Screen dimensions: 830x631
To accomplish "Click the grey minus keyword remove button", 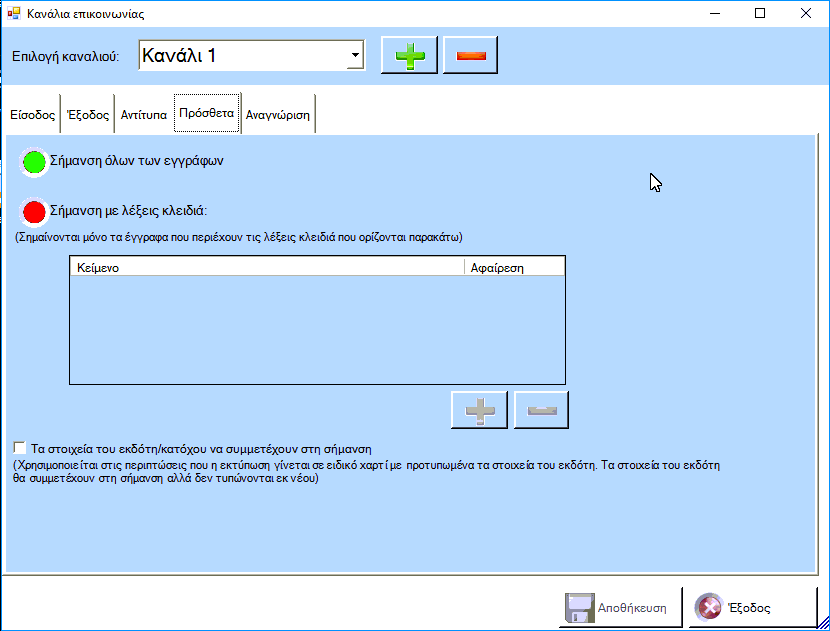I will point(541,410).
